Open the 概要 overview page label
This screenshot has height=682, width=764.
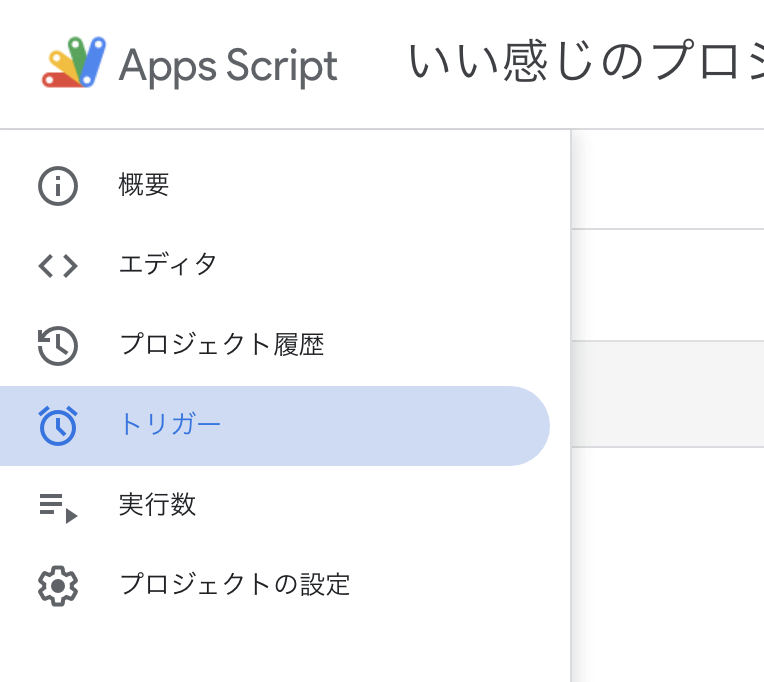tap(144, 185)
